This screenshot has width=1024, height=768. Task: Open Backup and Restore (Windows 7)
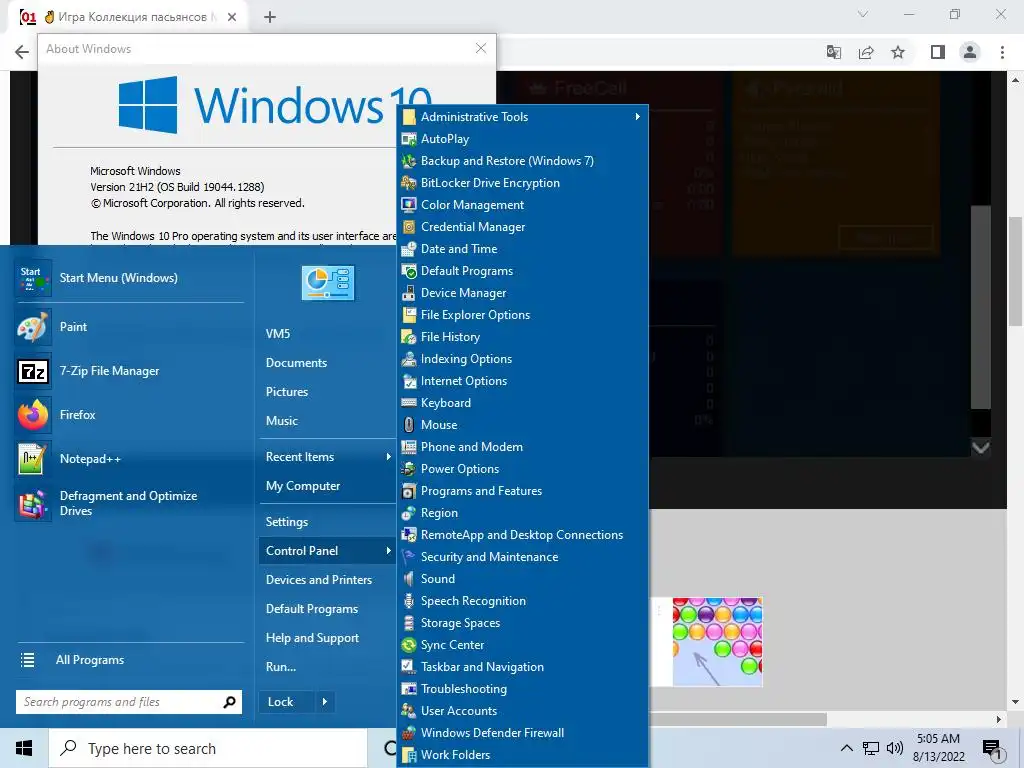point(522,161)
